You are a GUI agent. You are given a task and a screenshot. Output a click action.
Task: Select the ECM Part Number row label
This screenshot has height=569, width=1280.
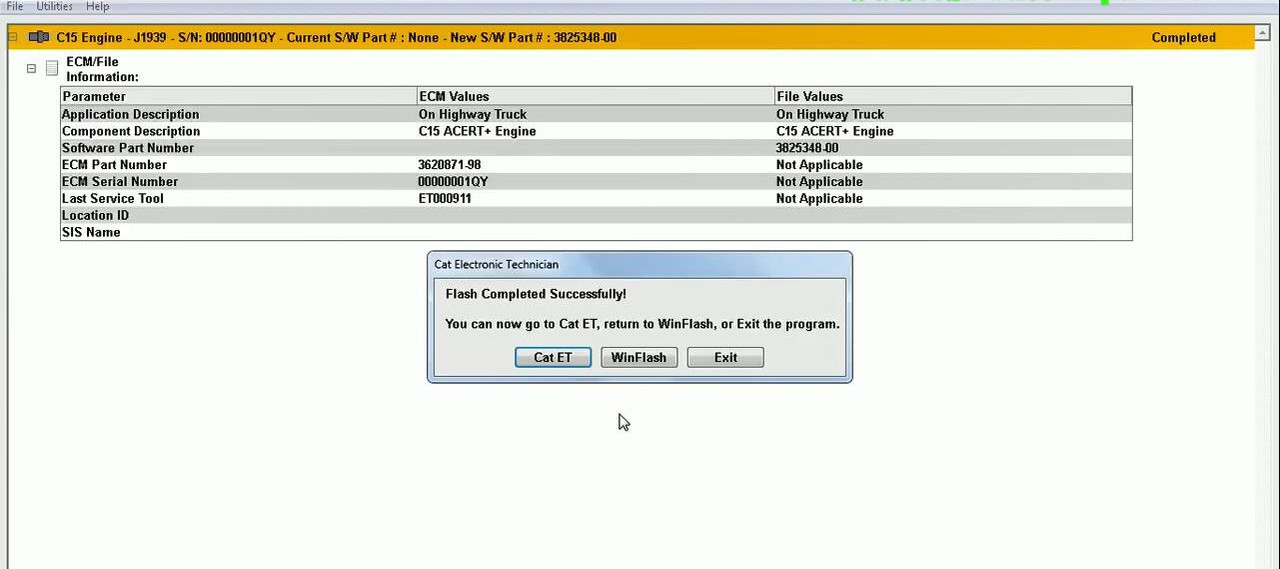114,165
